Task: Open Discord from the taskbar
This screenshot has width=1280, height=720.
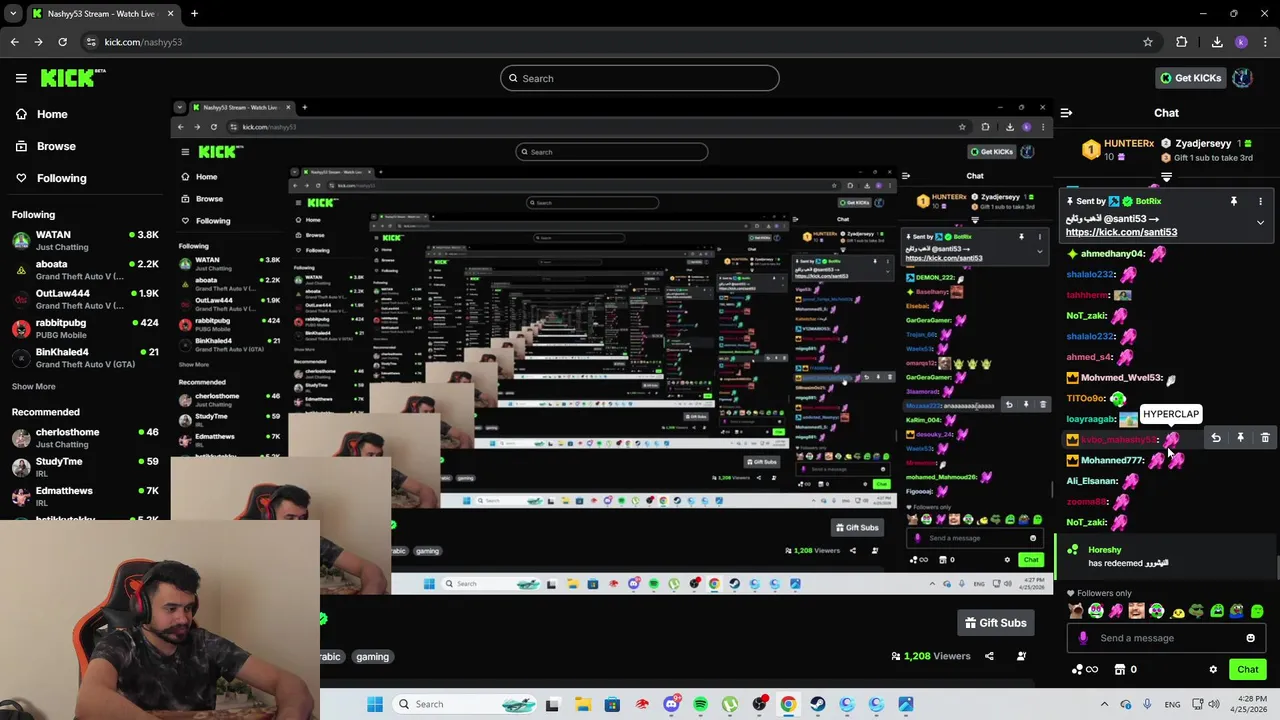Action: point(671,704)
